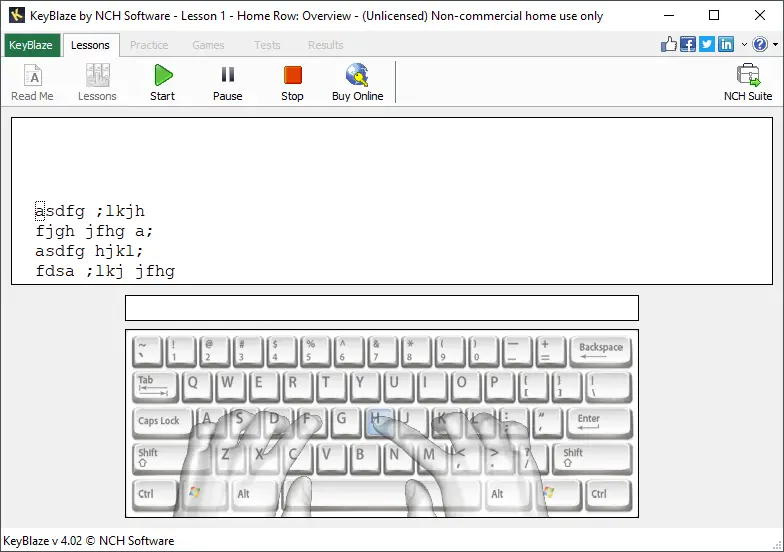Image resolution: width=784 pixels, height=552 pixels.
Task: Click the right Alt key on keyboard
Action: 506,494
